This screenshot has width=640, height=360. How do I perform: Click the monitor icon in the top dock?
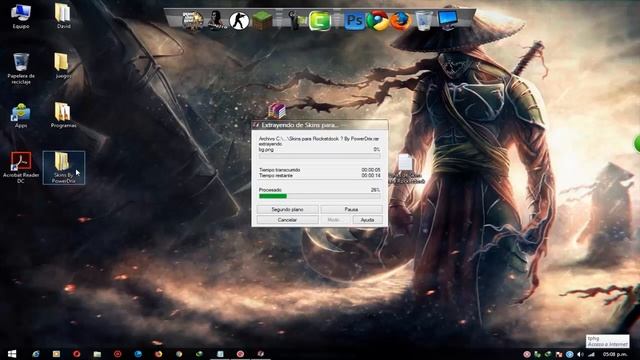pyautogui.click(x=447, y=20)
